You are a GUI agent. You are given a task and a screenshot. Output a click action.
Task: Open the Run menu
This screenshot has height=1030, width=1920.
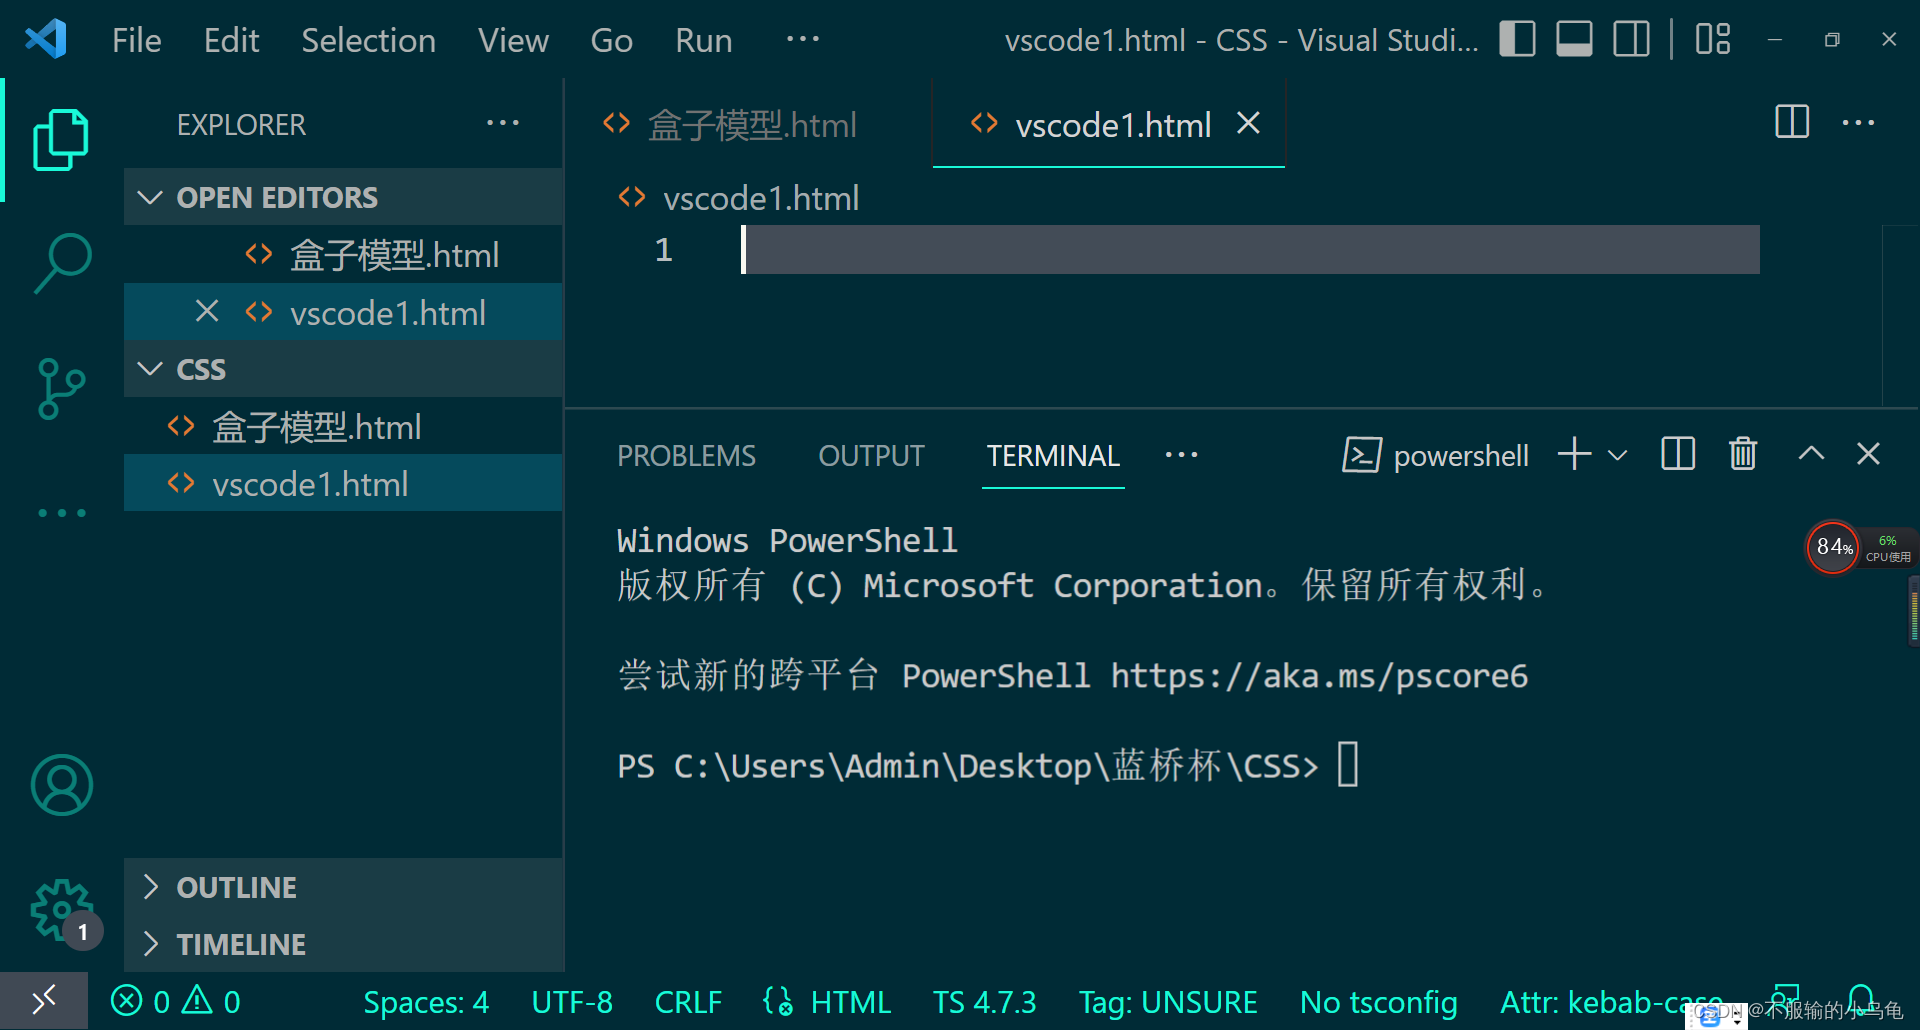click(x=703, y=40)
